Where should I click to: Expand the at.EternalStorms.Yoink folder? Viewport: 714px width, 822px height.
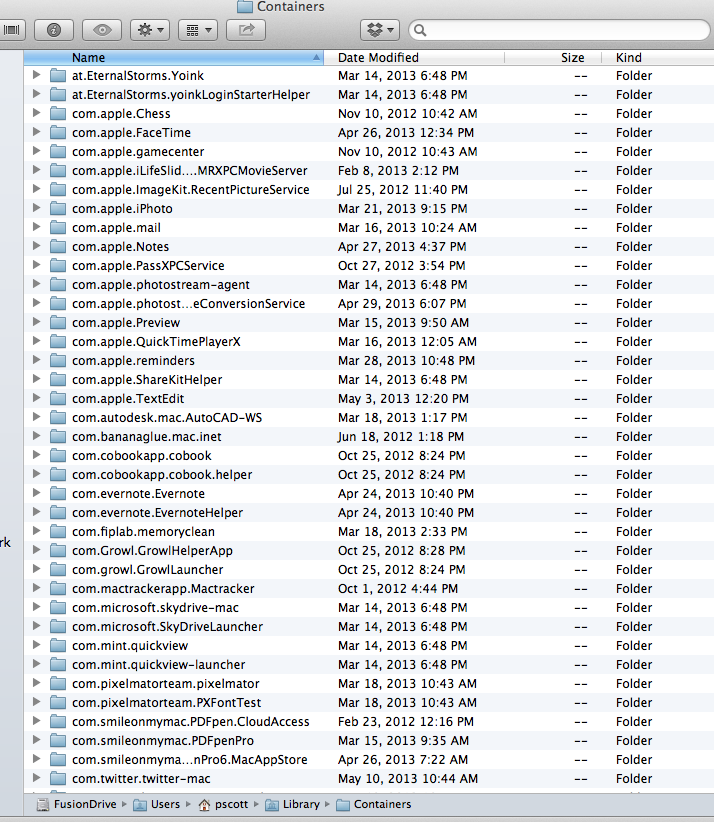pyautogui.click(x=36, y=75)
